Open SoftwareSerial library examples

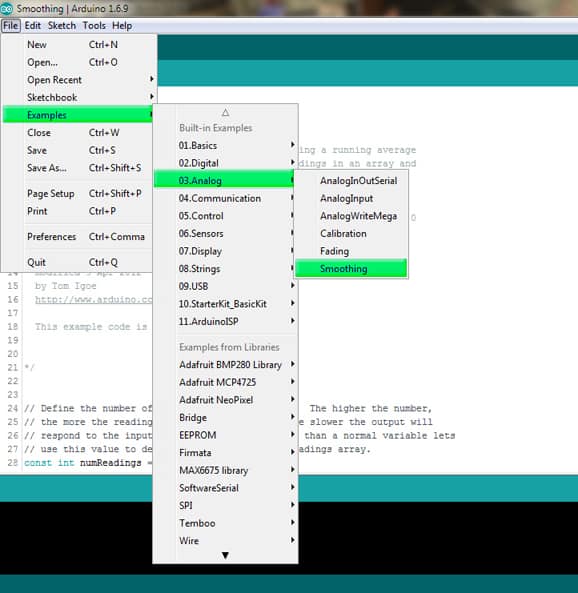[x=225, y=488]
